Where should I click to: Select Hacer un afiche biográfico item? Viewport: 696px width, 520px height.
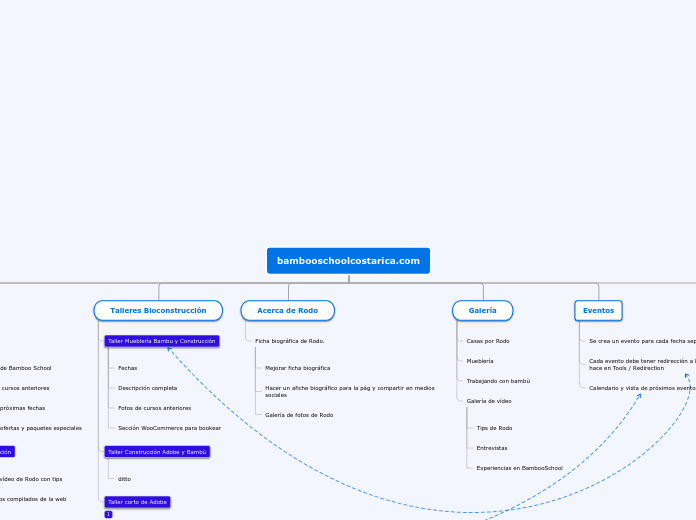[350, 392]
